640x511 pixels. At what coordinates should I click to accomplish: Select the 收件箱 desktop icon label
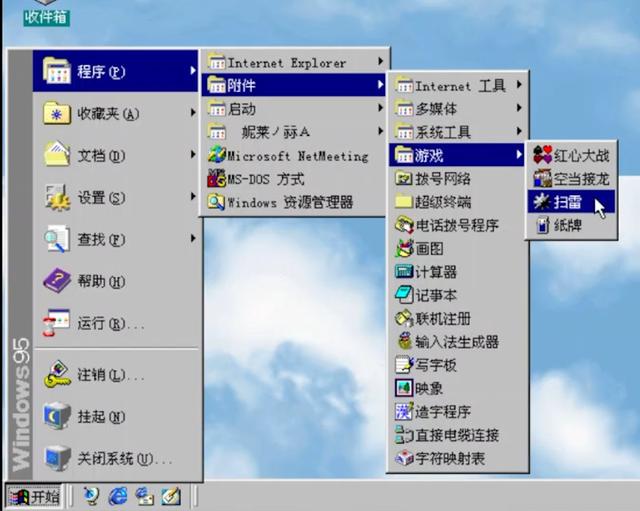point(47,17)
